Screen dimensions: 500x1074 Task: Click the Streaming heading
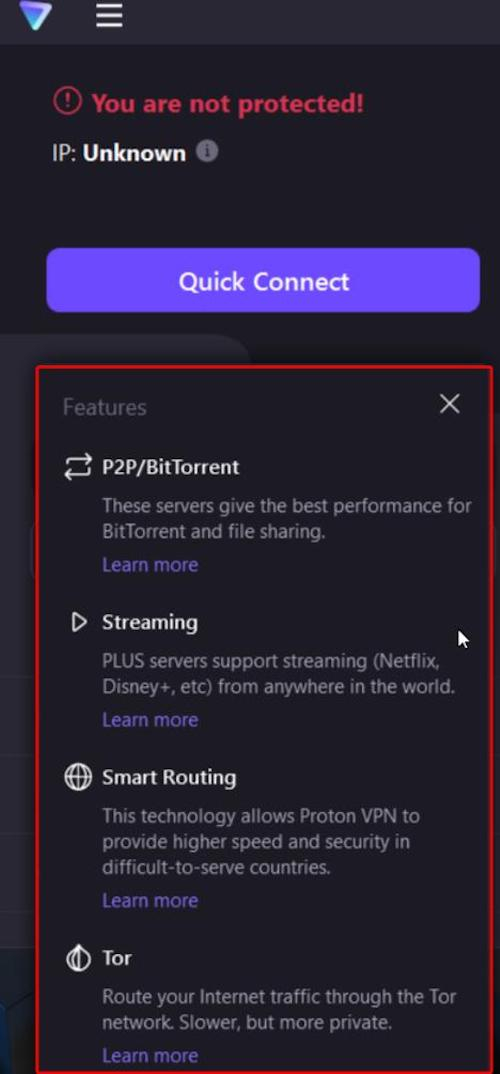click(x=150, y=623)
